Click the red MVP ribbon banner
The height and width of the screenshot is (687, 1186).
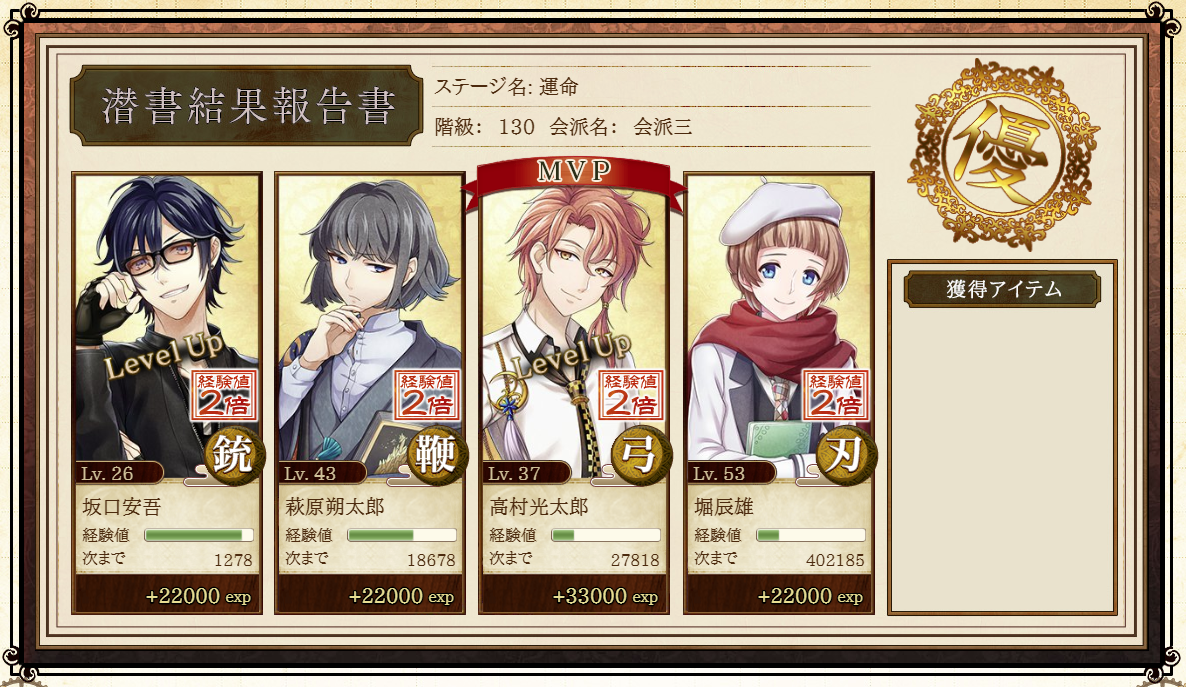click(574, 175)
